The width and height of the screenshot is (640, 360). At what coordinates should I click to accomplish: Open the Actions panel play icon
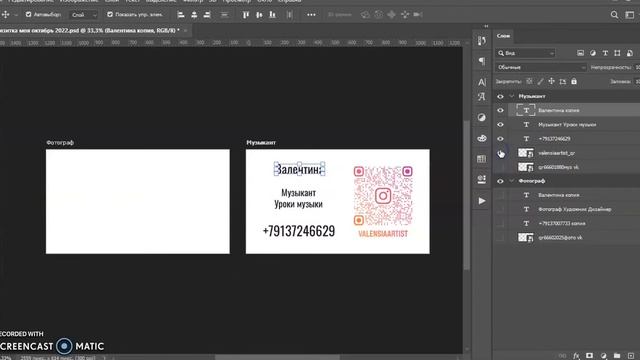coord(482,201)
